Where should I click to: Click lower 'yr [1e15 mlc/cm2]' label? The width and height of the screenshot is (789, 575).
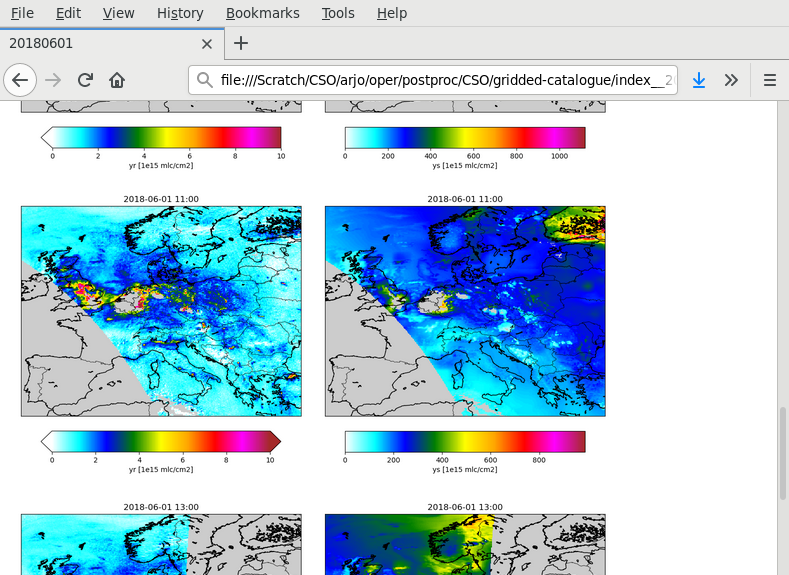click(161, 469)
